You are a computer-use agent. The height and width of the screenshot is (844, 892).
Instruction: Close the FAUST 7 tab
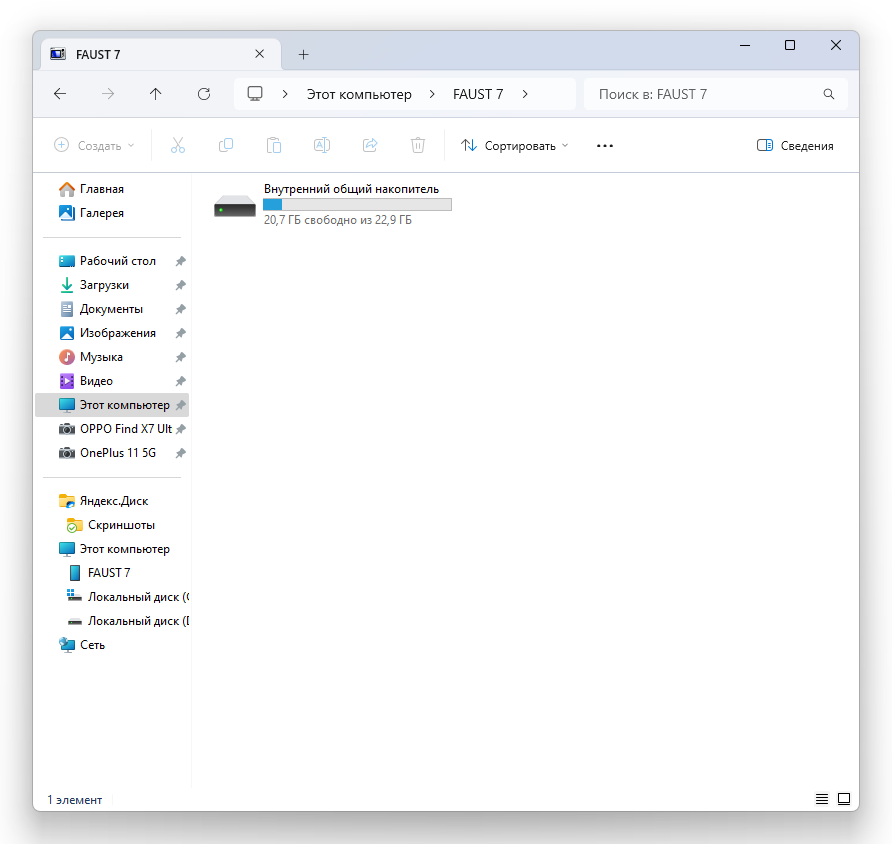tap(259, 53)
